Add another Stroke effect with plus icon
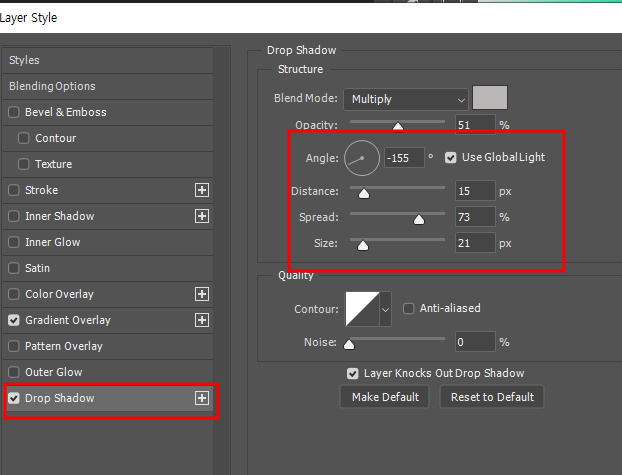 coord(202,190)
